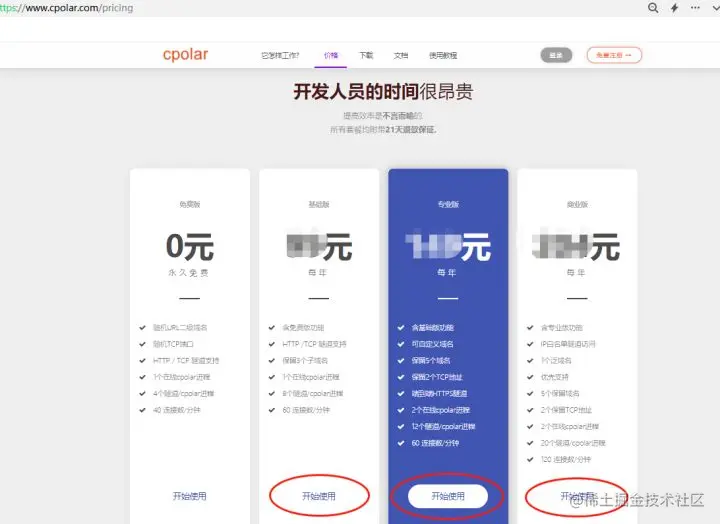The image size is (720, 524).
Task: Click the 优先支持 feature
Action: click(x=554, y=377)
